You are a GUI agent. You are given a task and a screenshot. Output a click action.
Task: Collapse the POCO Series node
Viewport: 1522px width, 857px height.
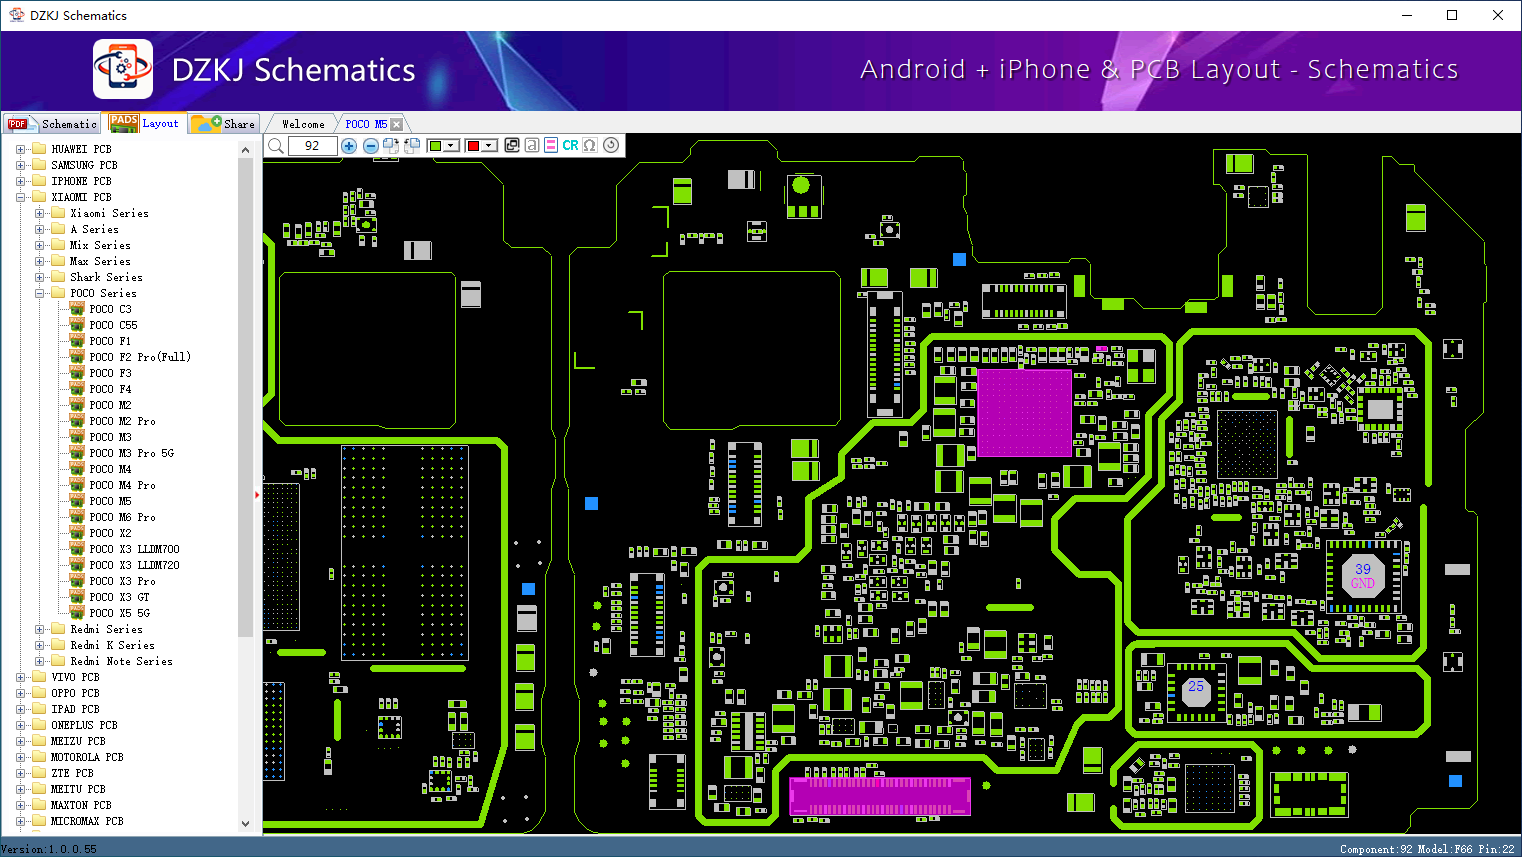39,293
